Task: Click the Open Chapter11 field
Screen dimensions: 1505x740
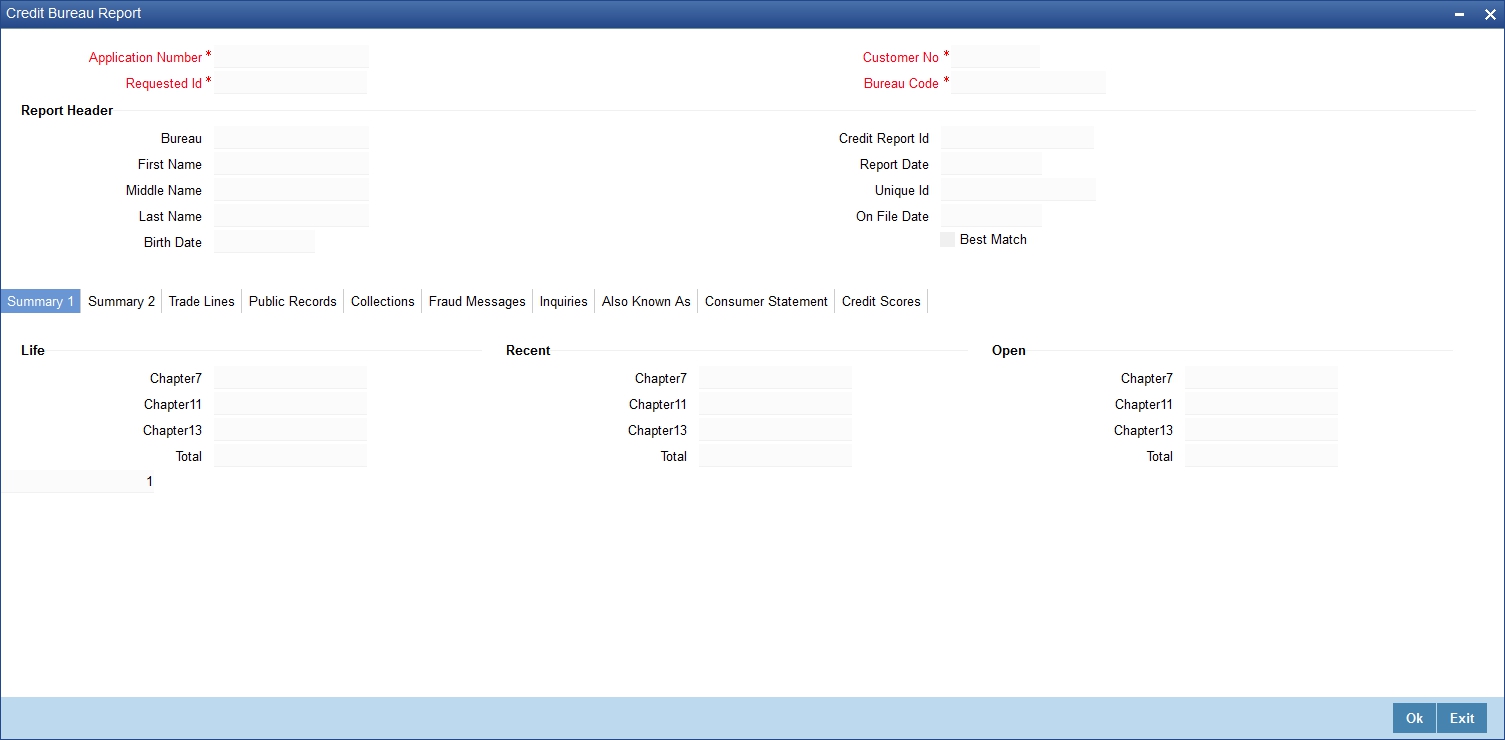Action: coord(1261,404)
